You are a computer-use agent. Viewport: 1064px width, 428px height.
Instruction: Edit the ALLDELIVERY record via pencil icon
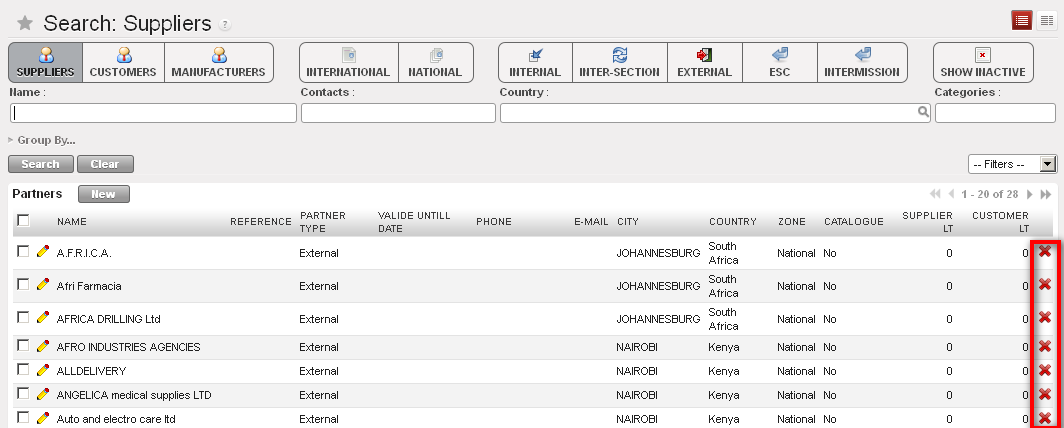click(x=43, y=371)
